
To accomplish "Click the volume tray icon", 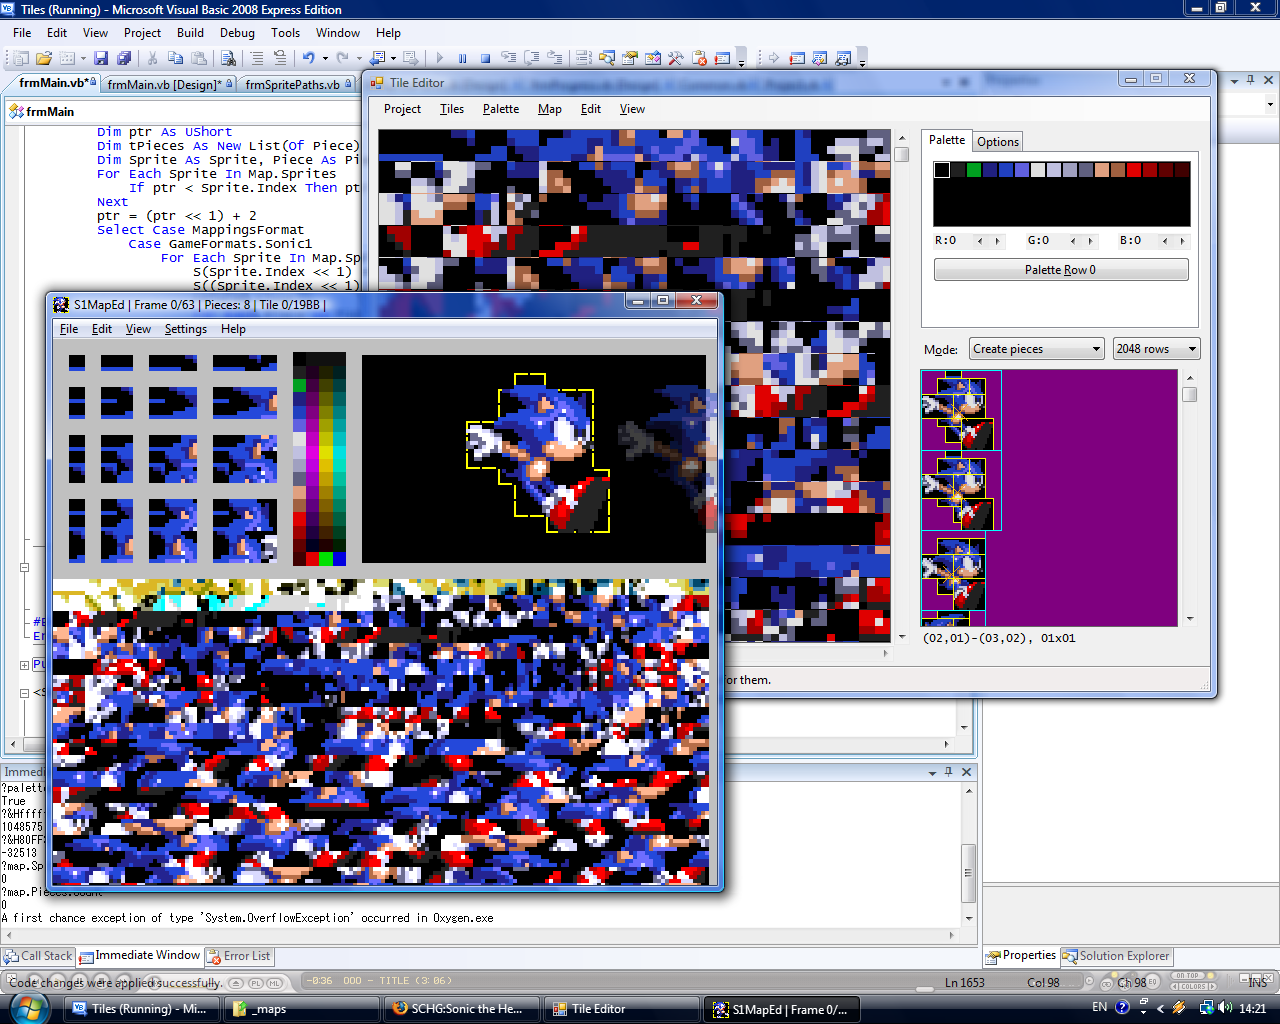I will pos(1226,1009).
